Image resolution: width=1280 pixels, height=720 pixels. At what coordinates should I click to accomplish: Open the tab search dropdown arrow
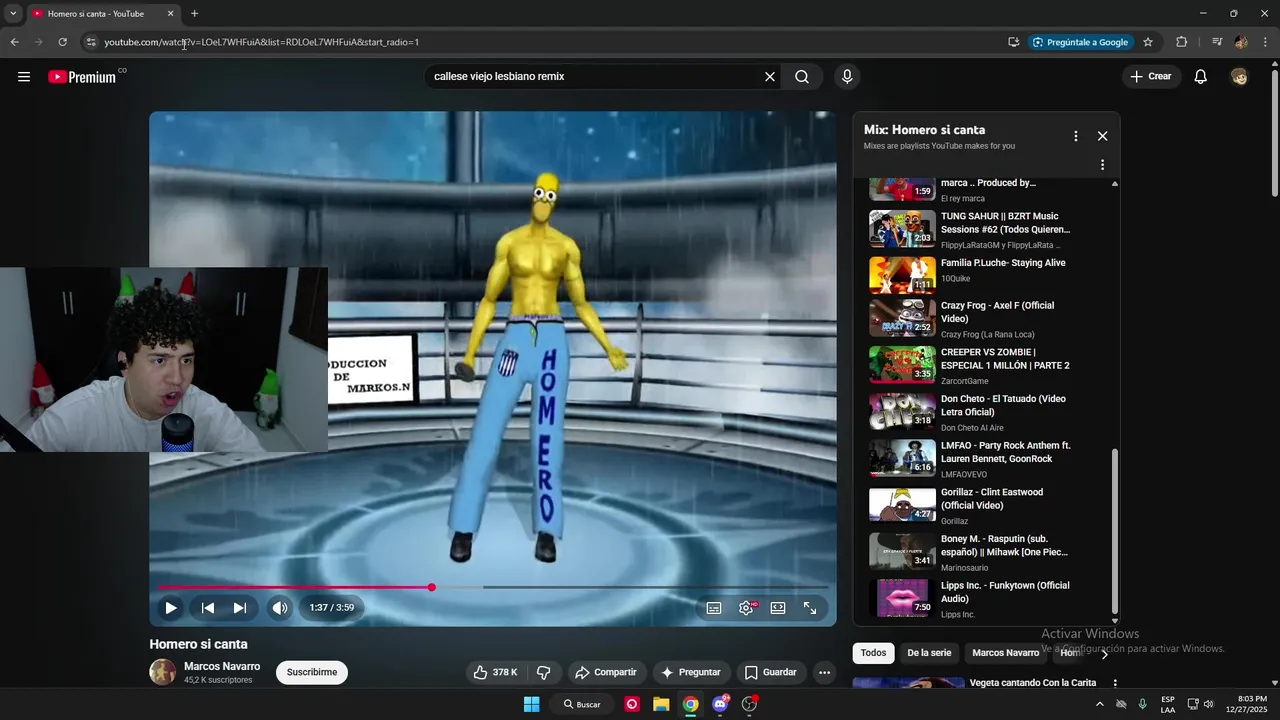(13, 14)
